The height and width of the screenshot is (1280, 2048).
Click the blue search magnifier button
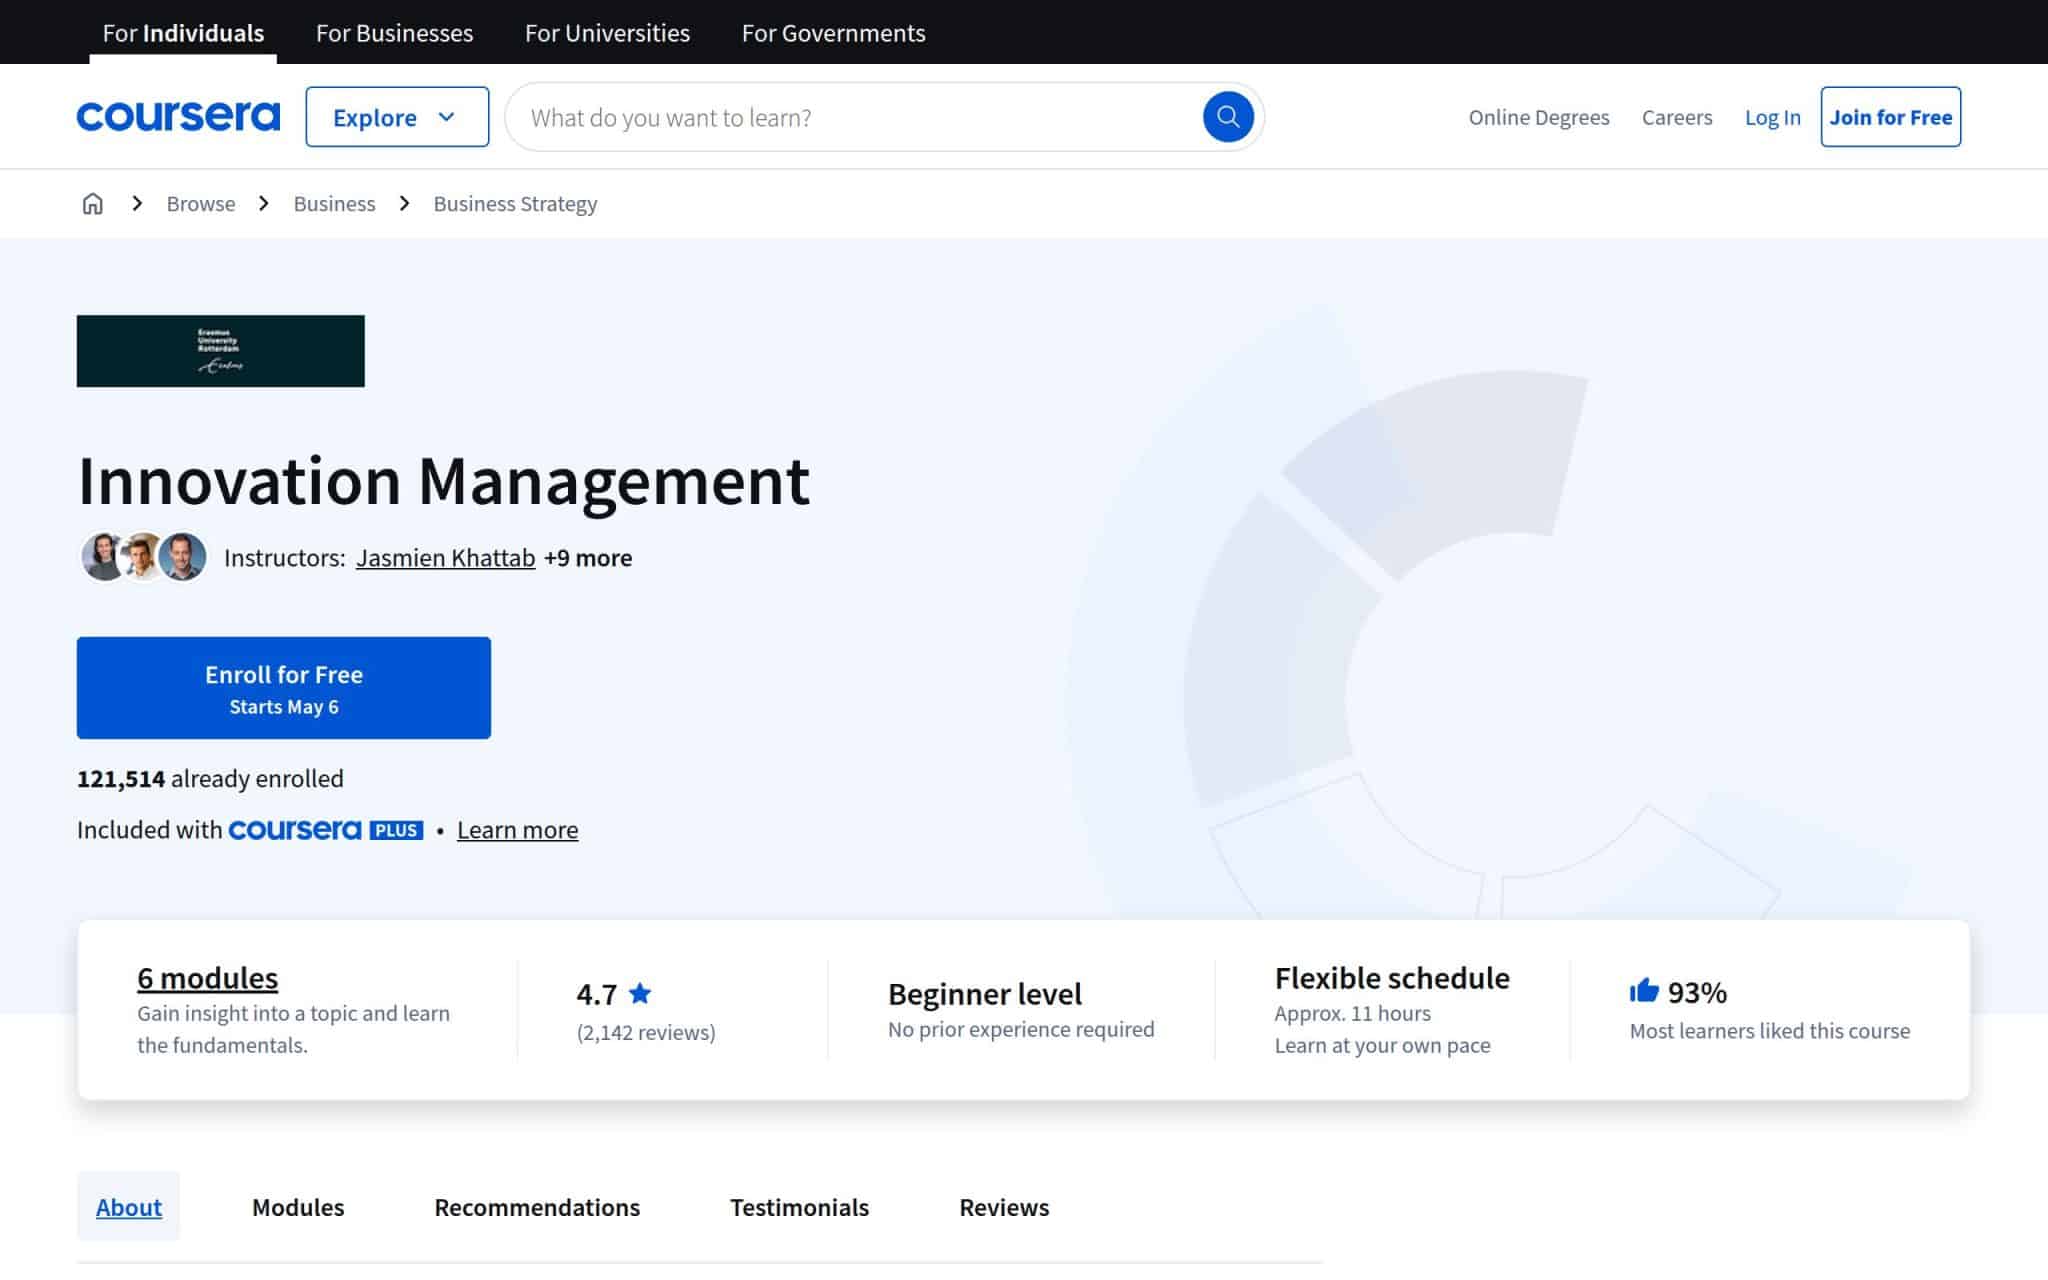(1228, 117)
